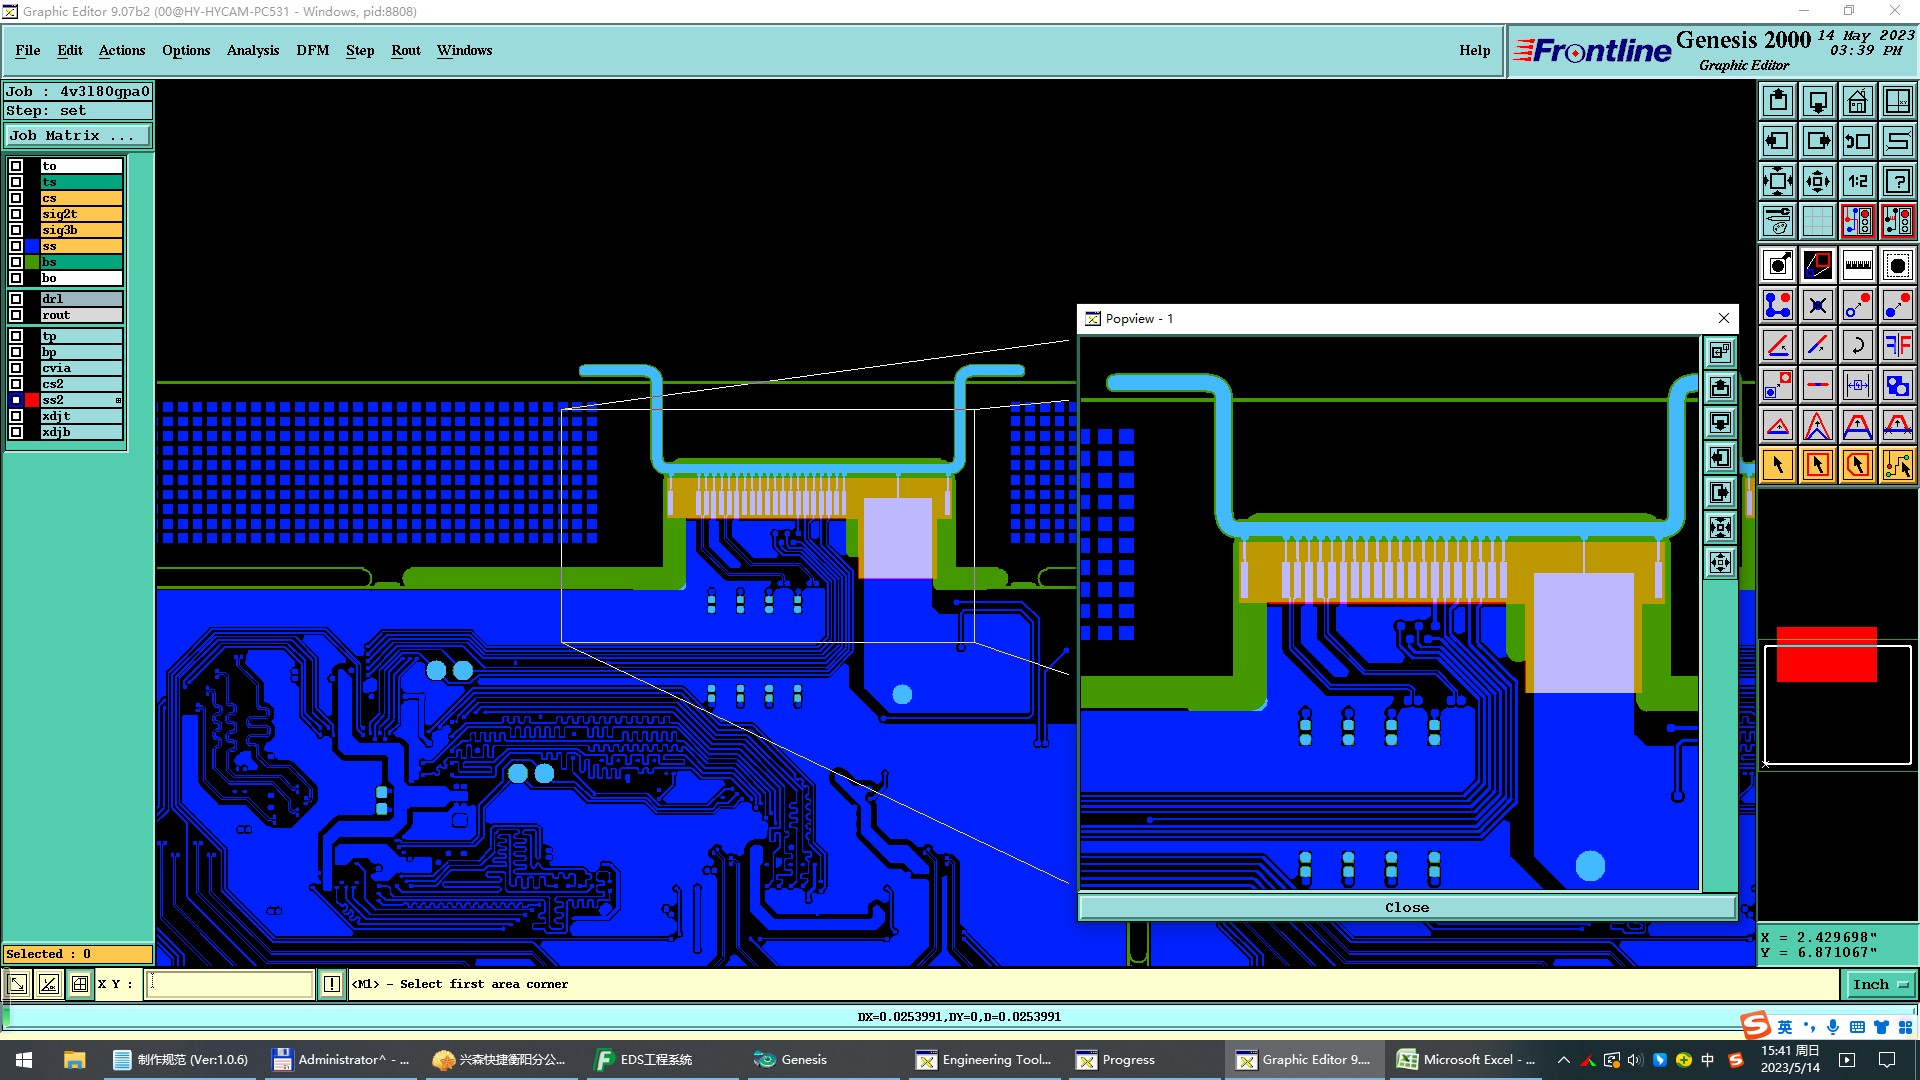The image size is (1920, 1080).
Task: Select the ruler measurement tool
Action: (1857, 265)
